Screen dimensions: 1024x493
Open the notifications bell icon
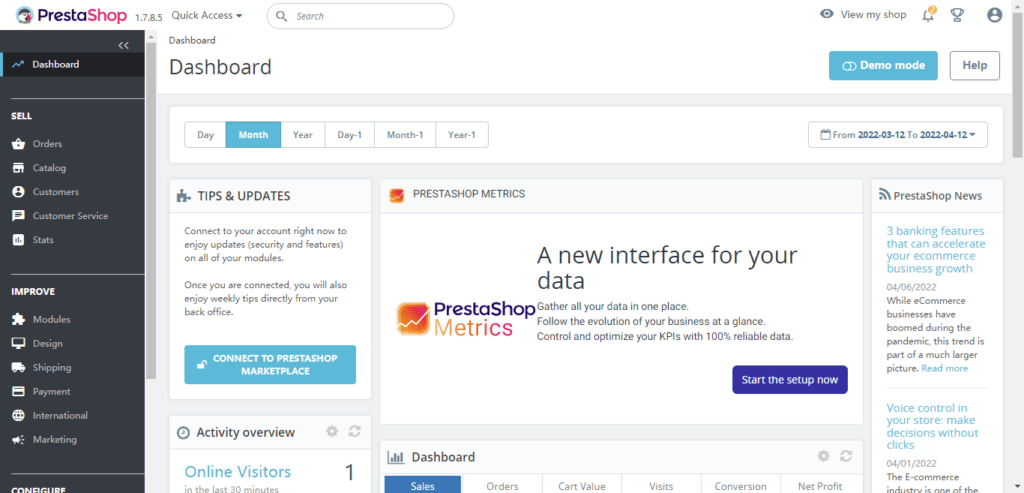click(929, 15)
